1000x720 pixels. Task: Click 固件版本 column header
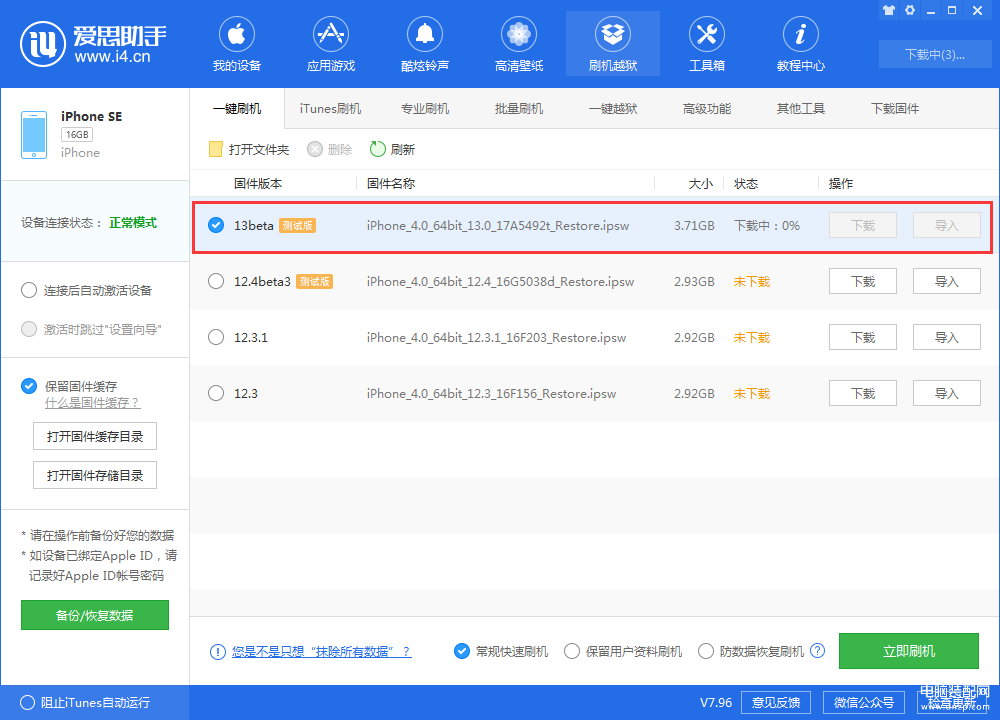click(258, 184)
